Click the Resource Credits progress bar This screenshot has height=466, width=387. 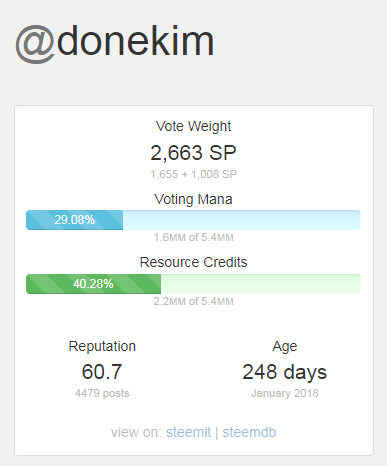coord(193,284)
